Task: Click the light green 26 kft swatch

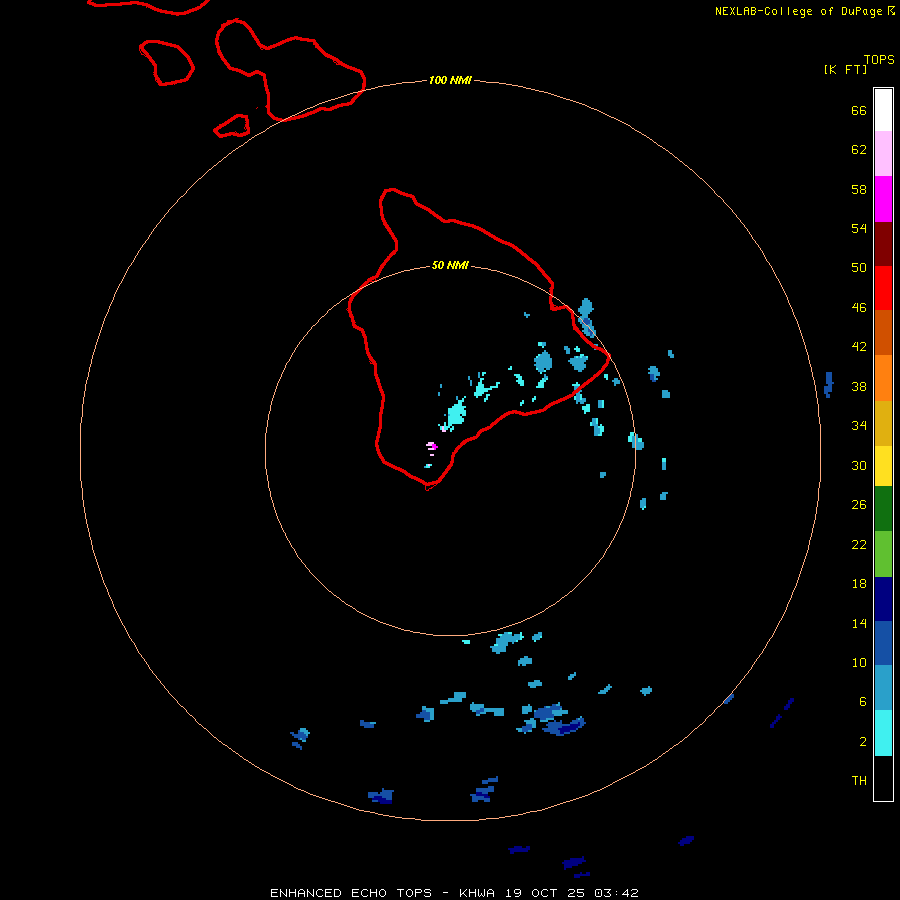Action: point(883,554)
